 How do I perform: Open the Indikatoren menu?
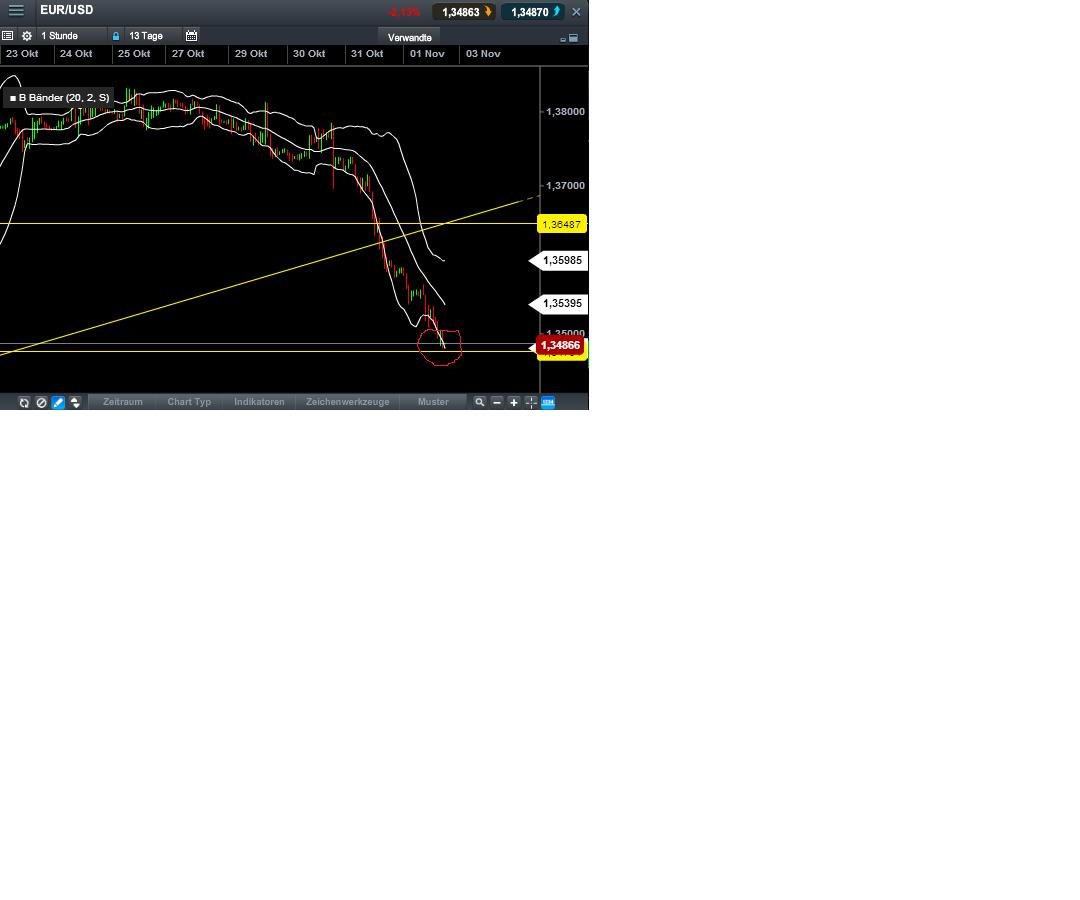tap(259, 402)
